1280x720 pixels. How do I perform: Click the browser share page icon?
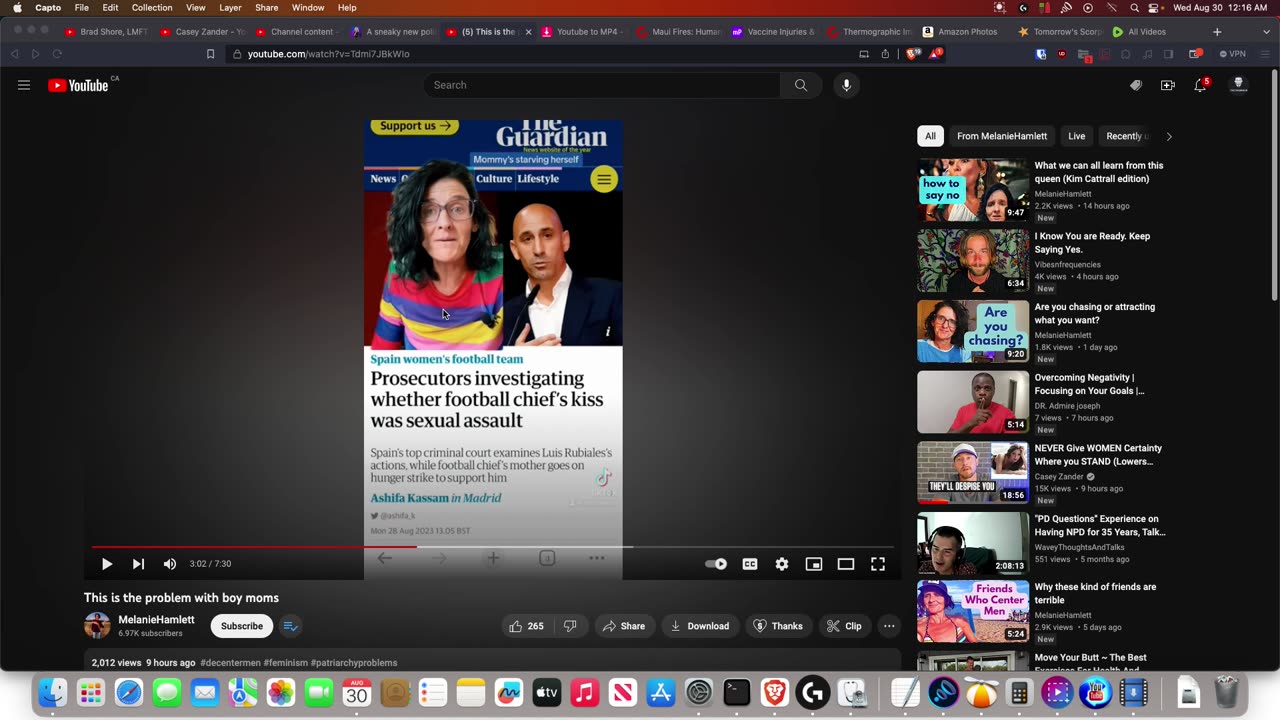pos(885,54)
